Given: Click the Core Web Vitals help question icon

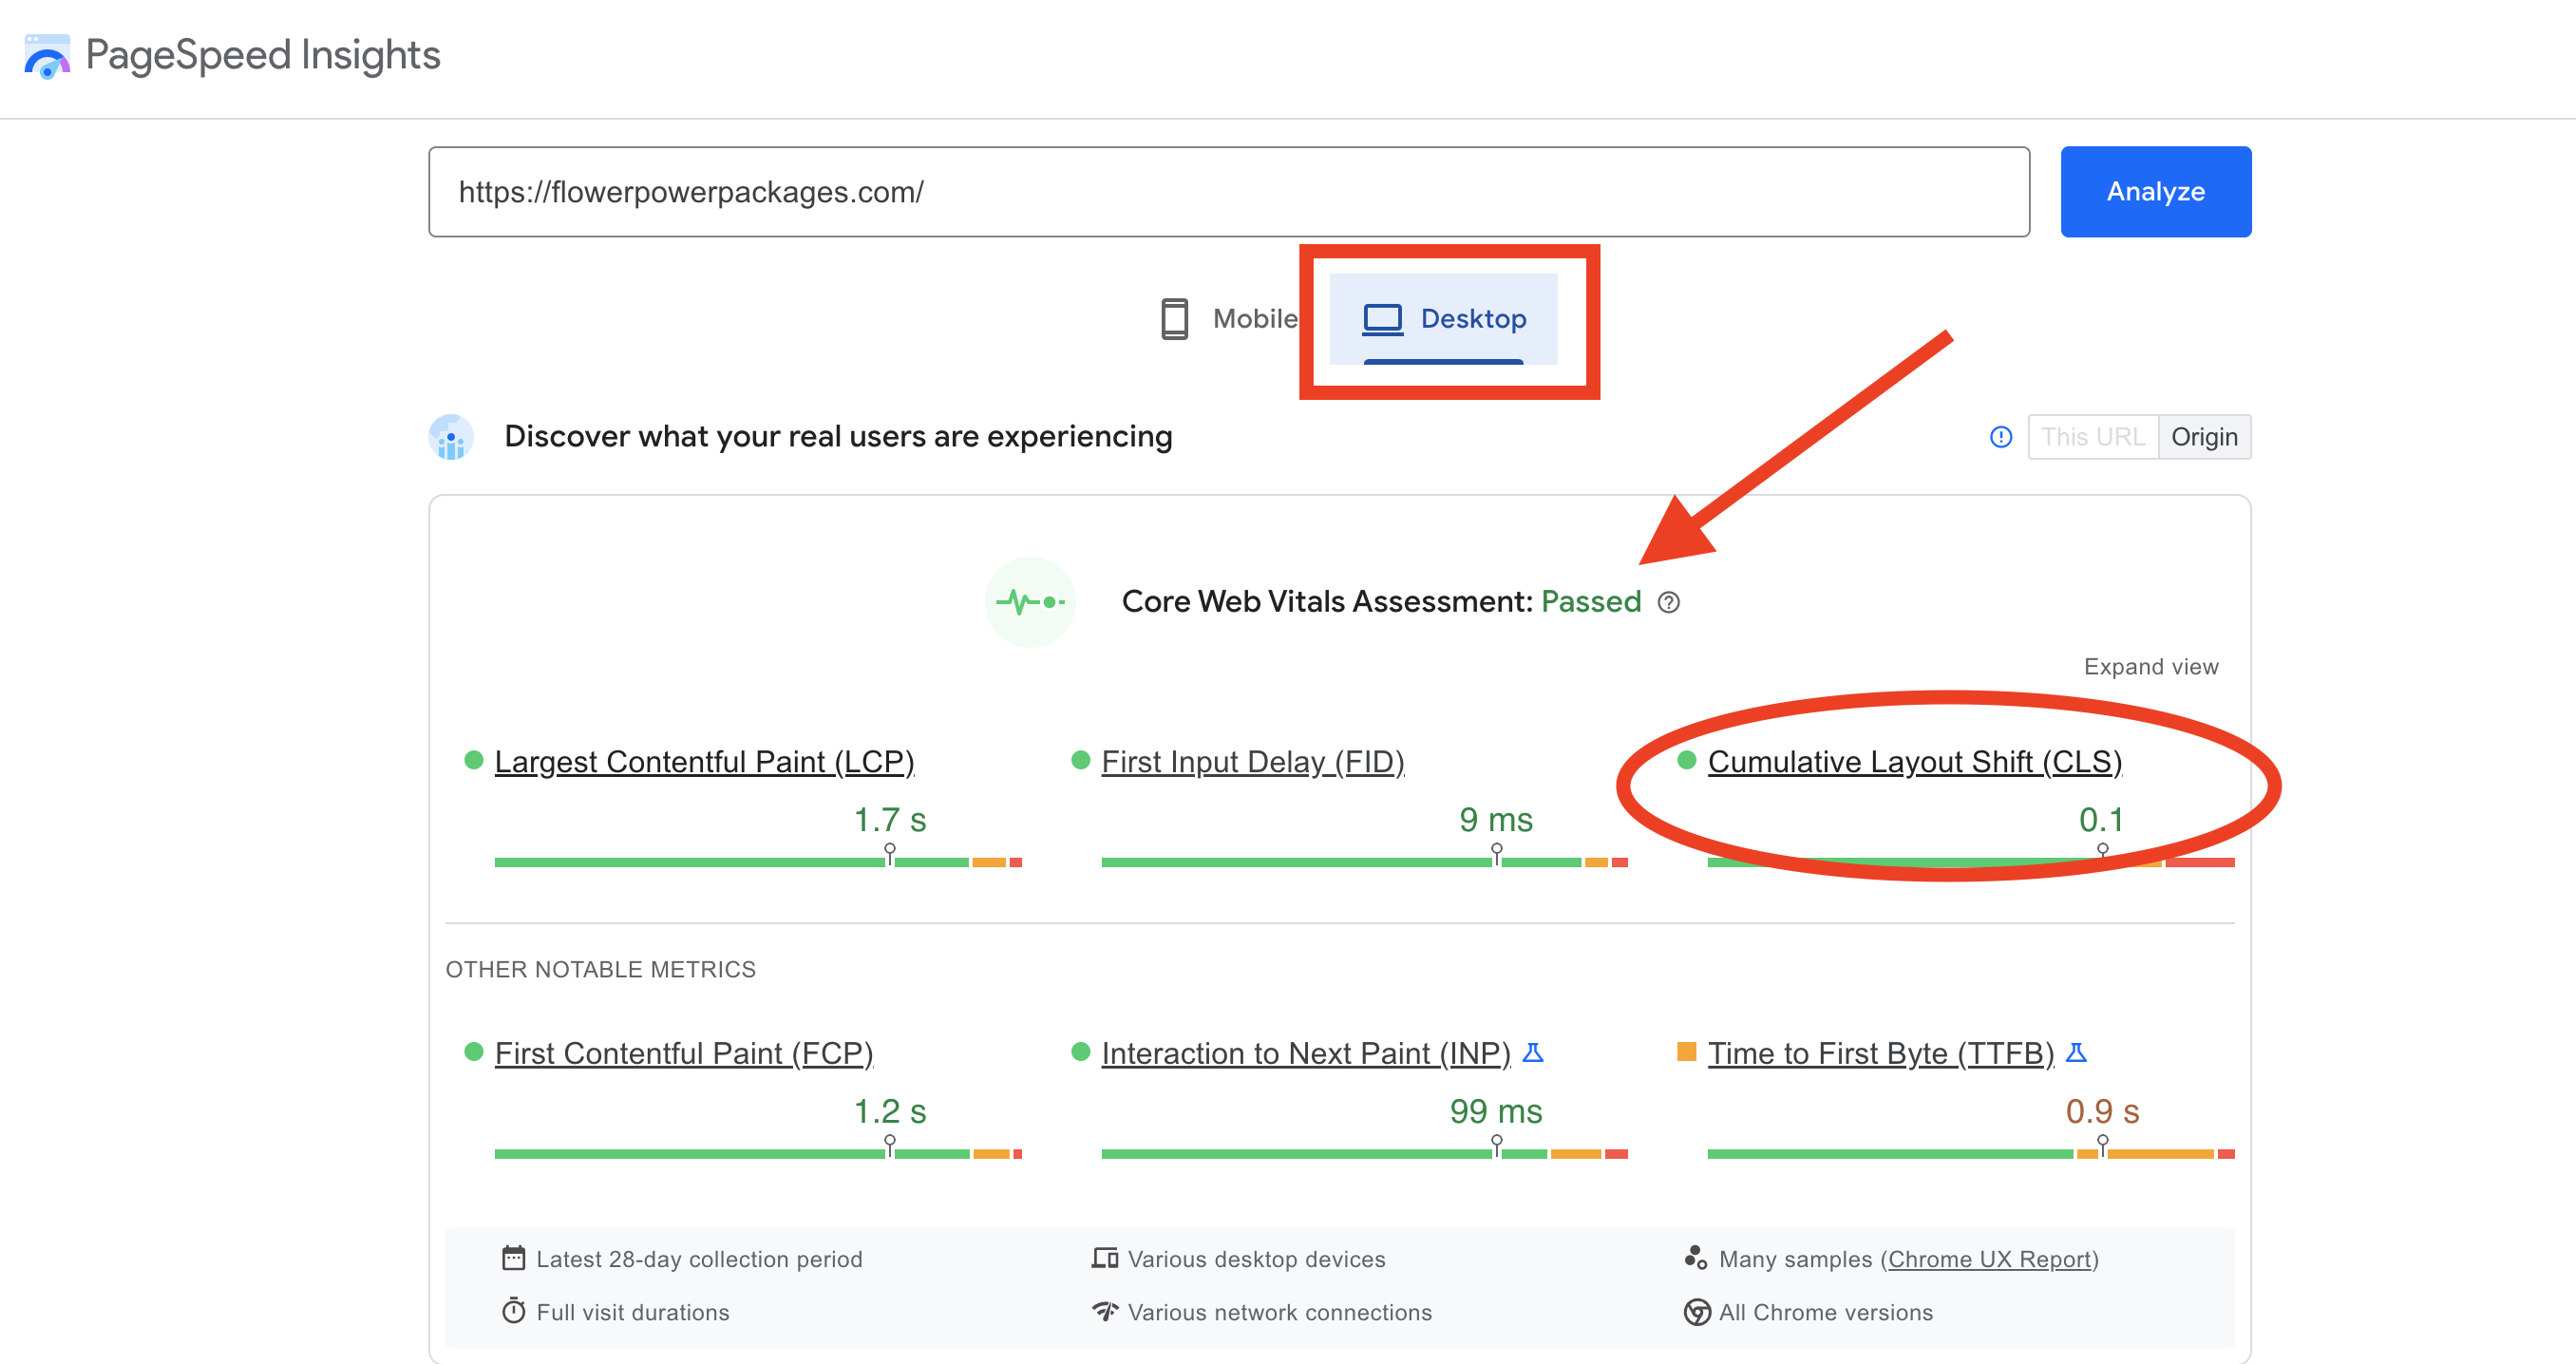Looking at the screenshot, I should pyautogui.click(x=1668, y=602).
